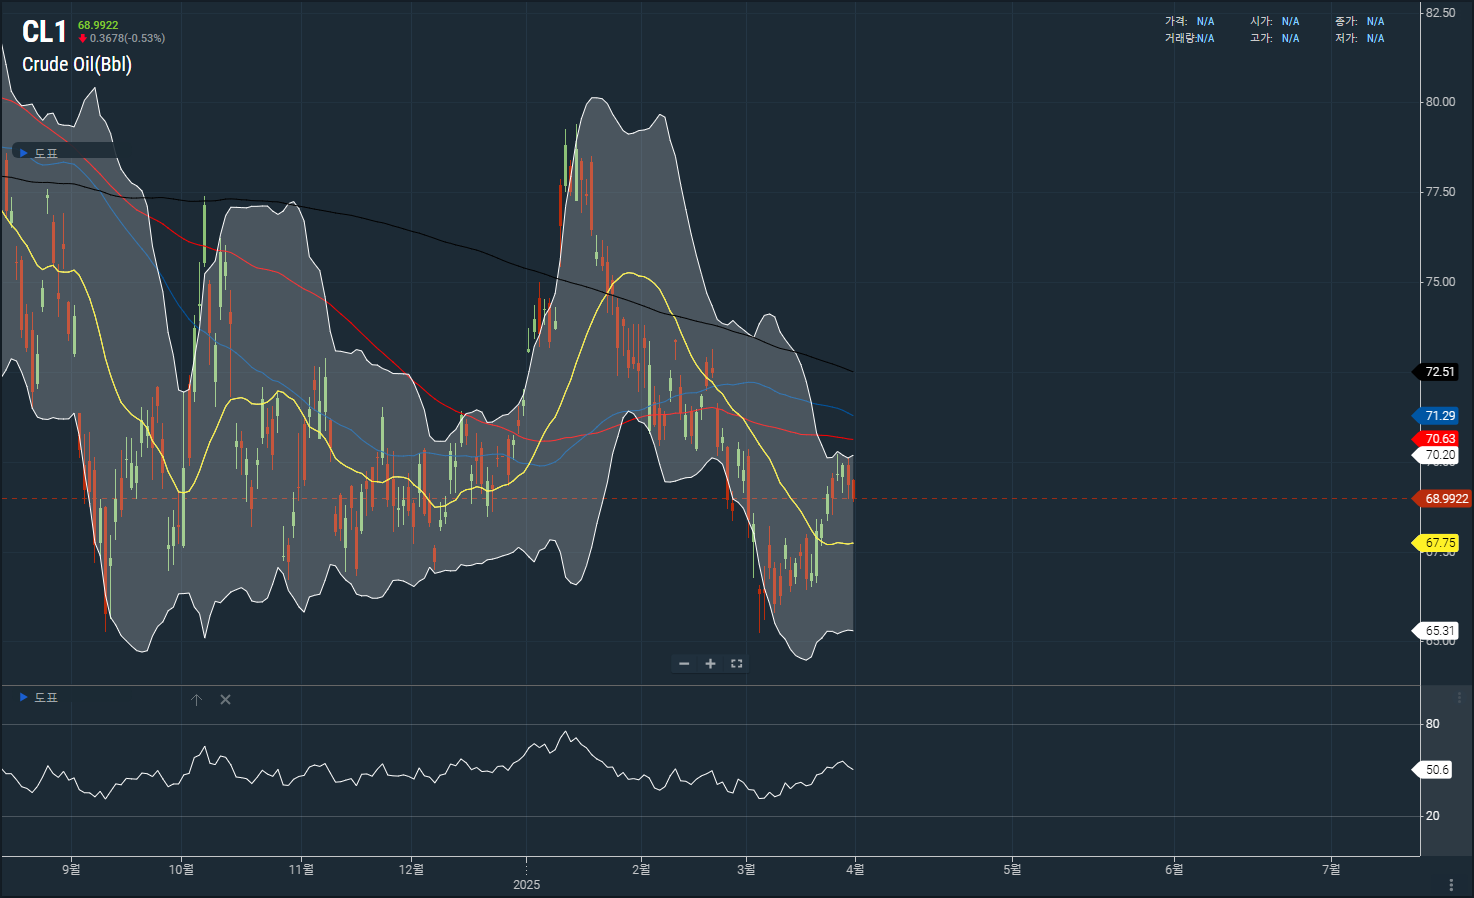Open three-dot menu at bottom right corner
Viewport: 1474px width, 898px height.
pos(1451,885)
